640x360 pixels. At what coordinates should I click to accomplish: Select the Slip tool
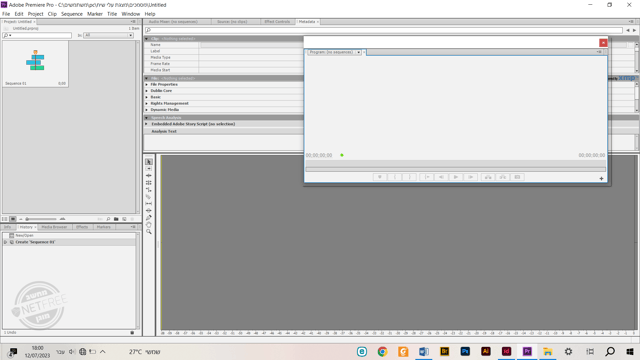tap(149, 203)
